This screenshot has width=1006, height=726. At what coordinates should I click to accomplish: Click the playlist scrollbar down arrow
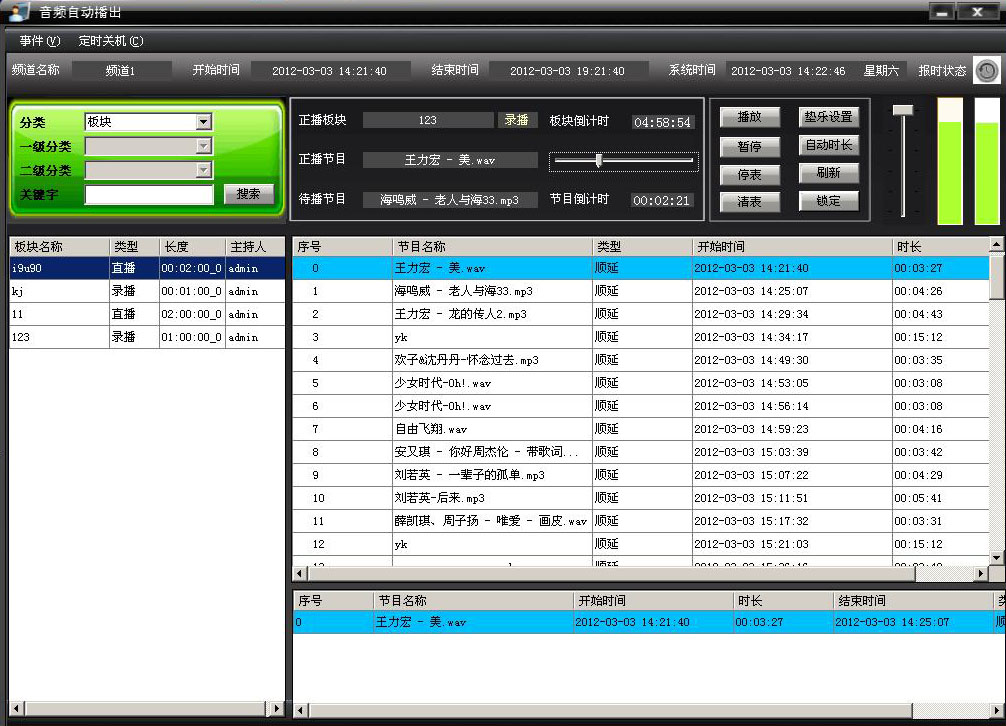coord(996,558)
